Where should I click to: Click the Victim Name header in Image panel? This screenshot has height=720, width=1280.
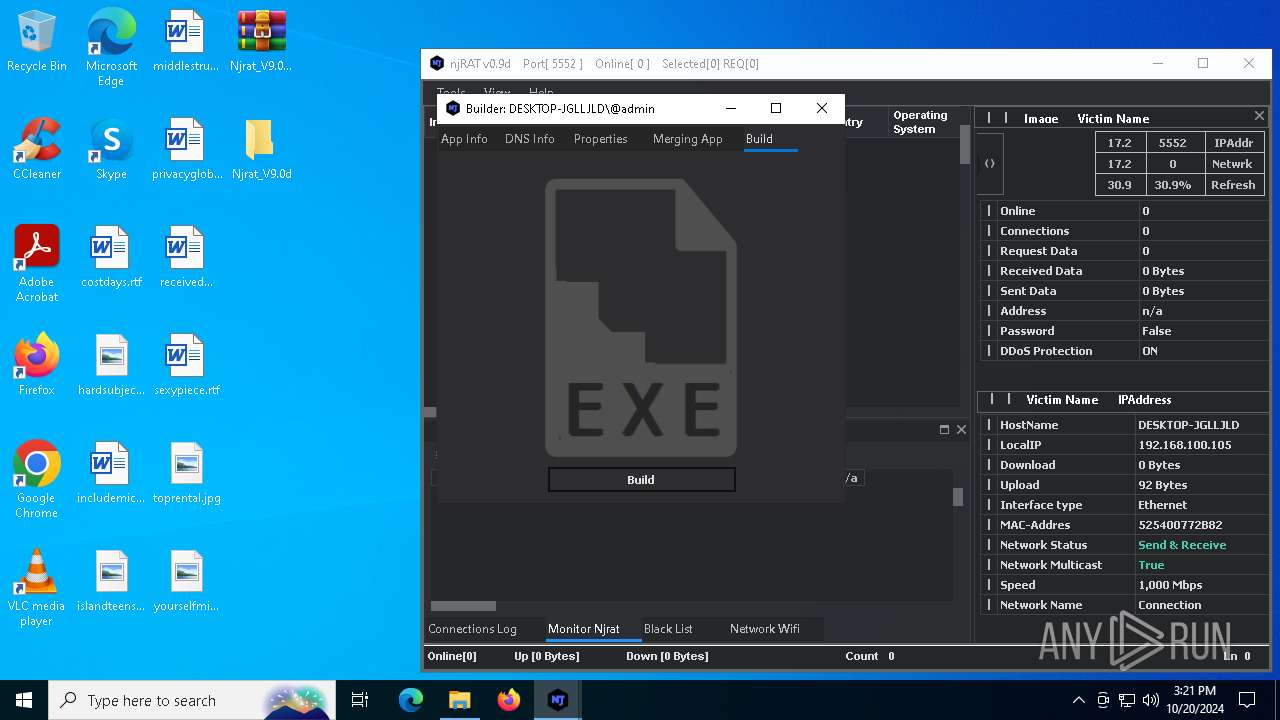click(1113, 119)
